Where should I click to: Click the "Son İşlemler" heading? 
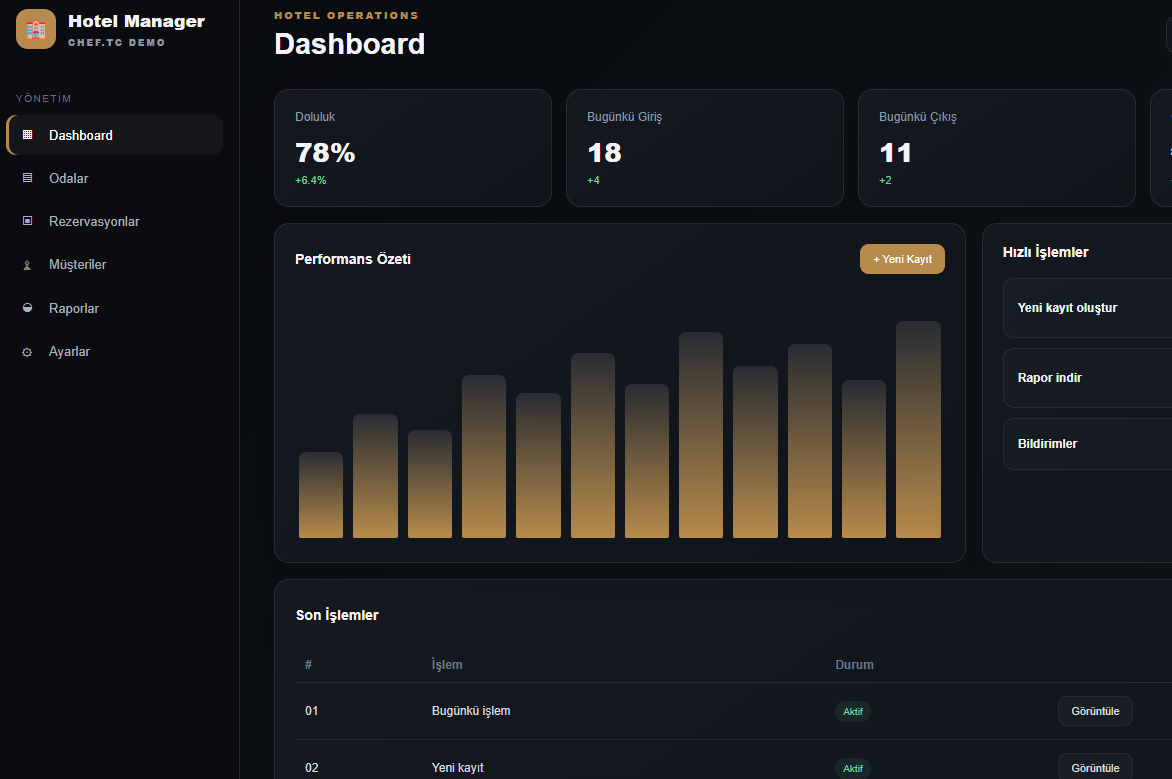337,615
